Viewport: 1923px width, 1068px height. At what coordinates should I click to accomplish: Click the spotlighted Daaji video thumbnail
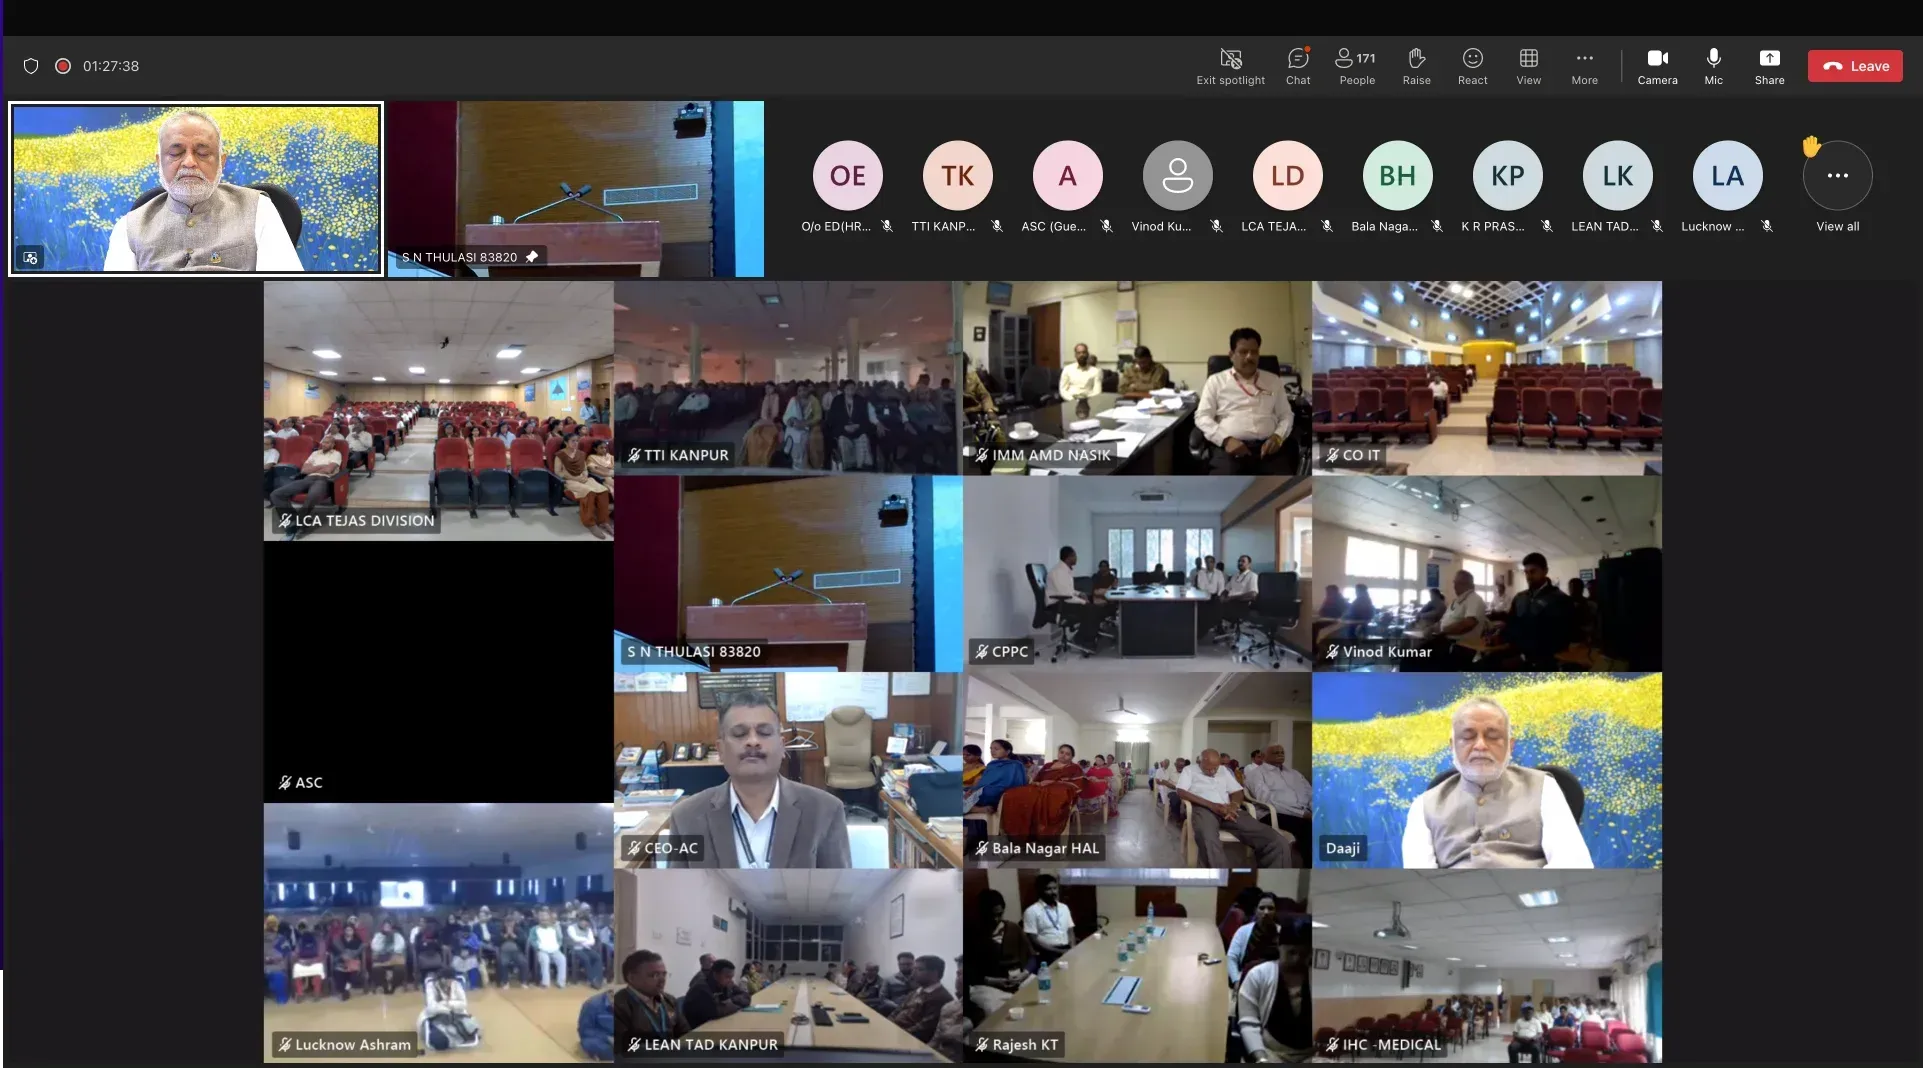tap(196, 189)
